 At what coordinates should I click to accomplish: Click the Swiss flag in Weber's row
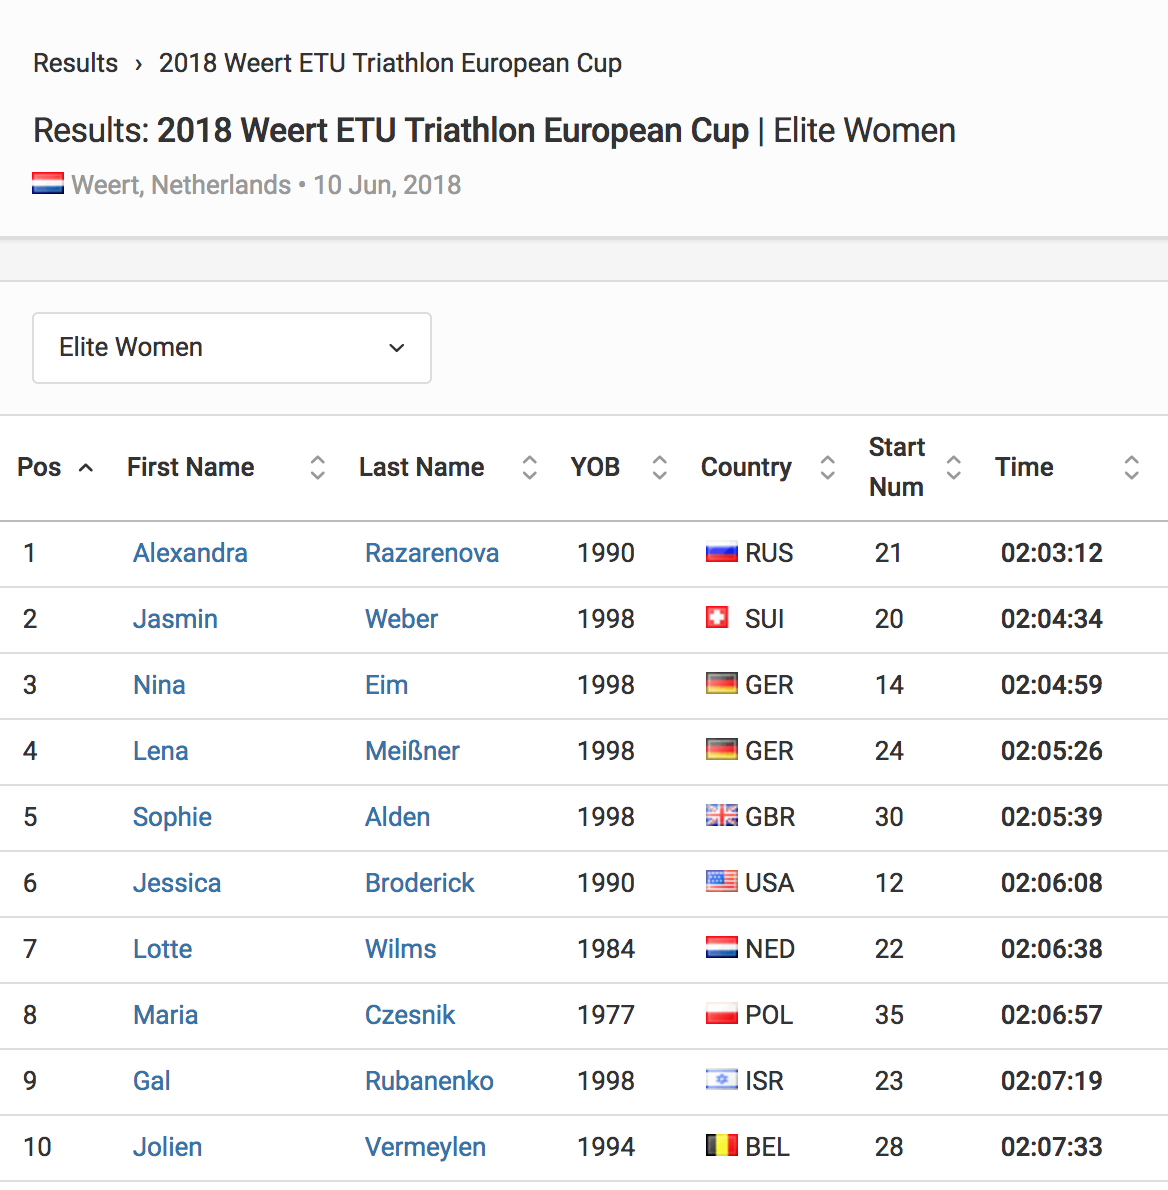(717, 618)
